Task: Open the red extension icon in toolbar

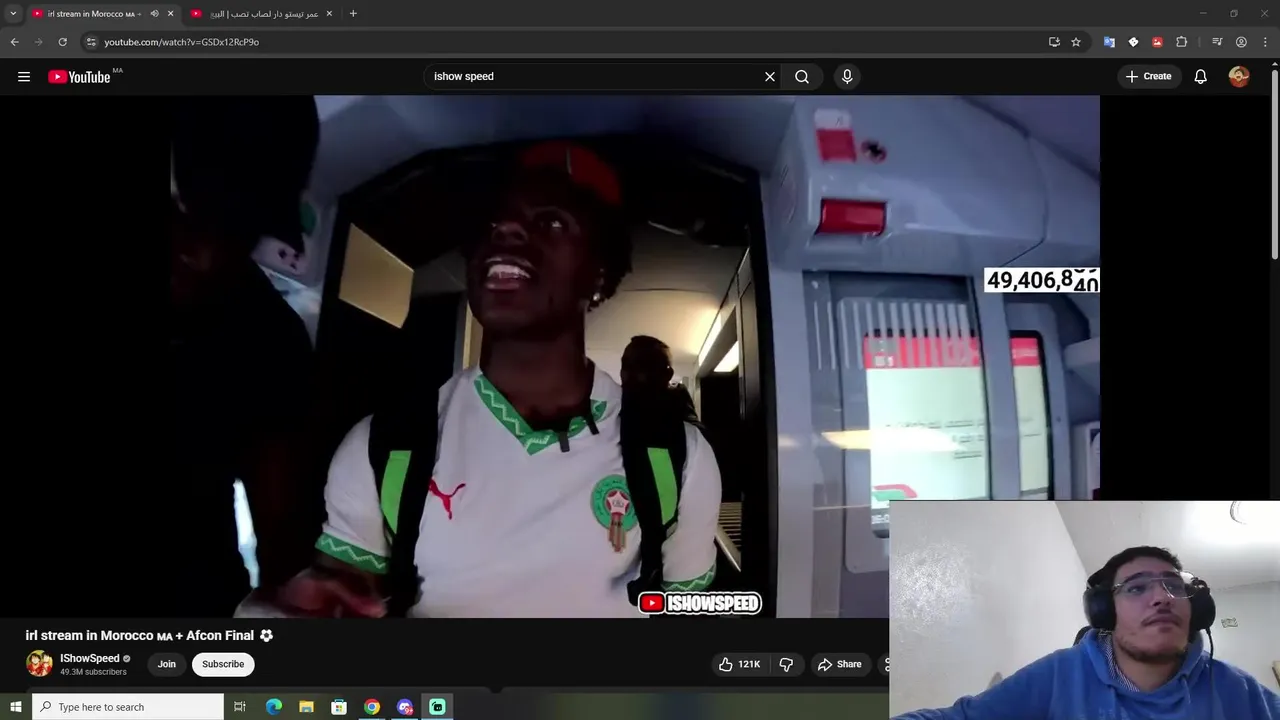Action: click(1157, 42)
